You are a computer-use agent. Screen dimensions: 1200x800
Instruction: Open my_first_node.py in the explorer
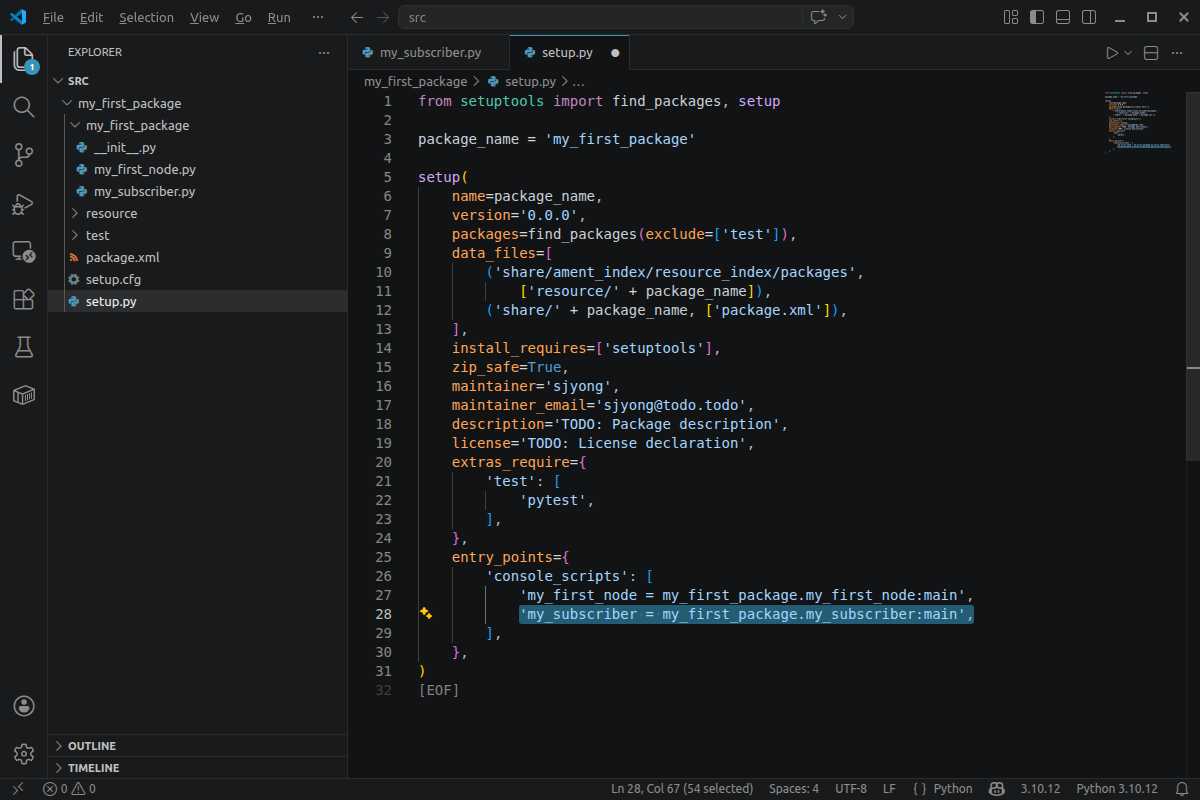click(197, 169)
